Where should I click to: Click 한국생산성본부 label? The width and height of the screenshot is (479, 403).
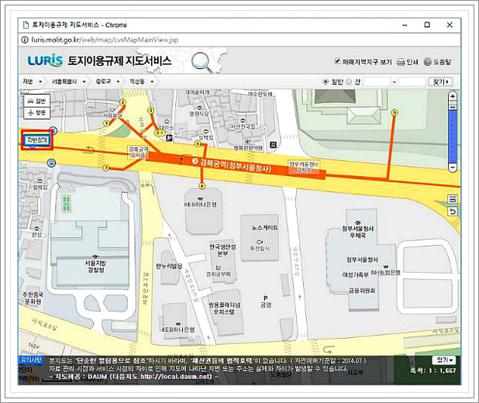pyautogui.click(x=223, y=250)
